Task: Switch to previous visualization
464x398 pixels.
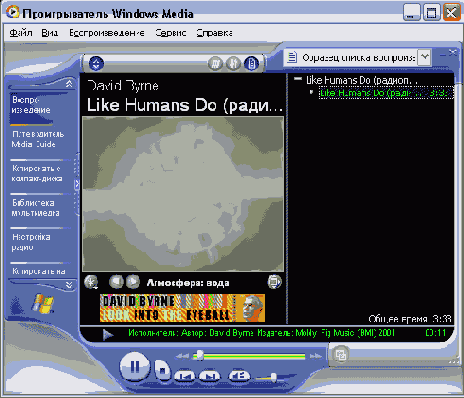Action: click(116, 282)
